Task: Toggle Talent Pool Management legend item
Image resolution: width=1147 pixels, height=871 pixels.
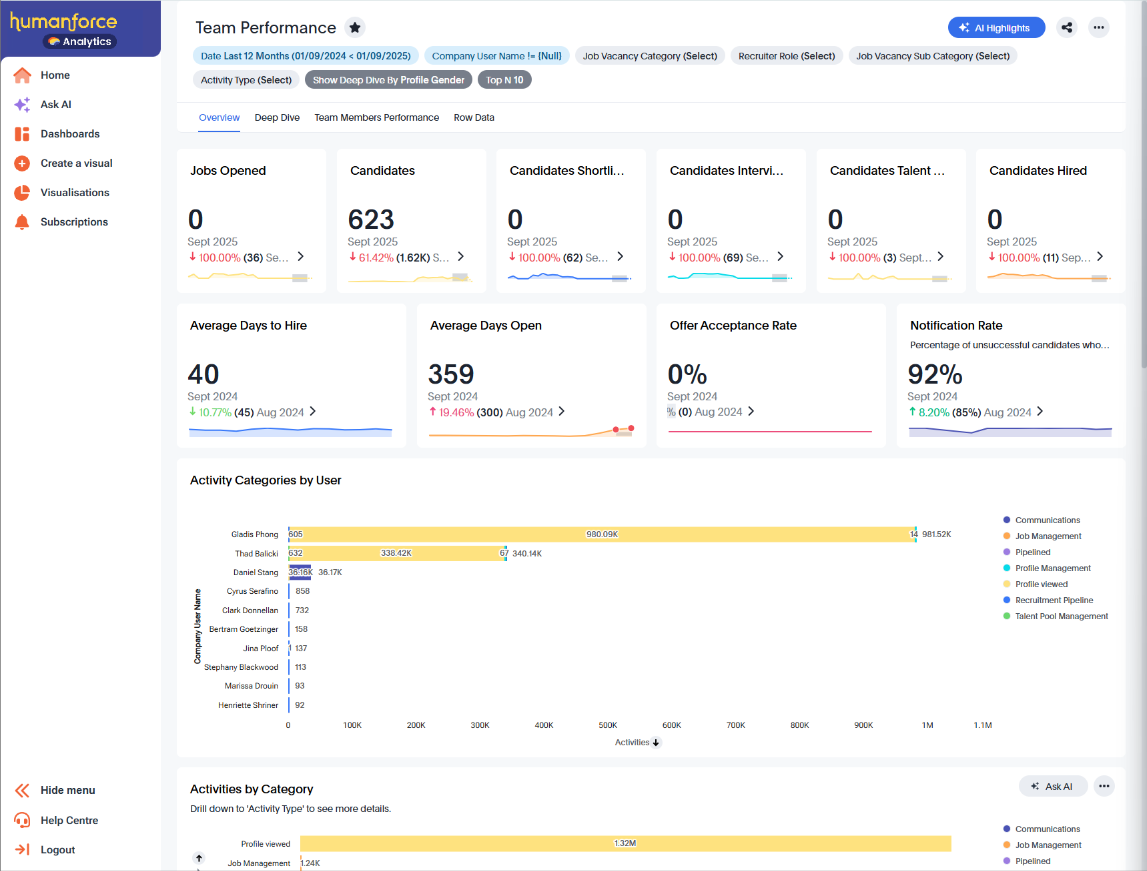Action: pyautogui.click(x=1060, y=616)
